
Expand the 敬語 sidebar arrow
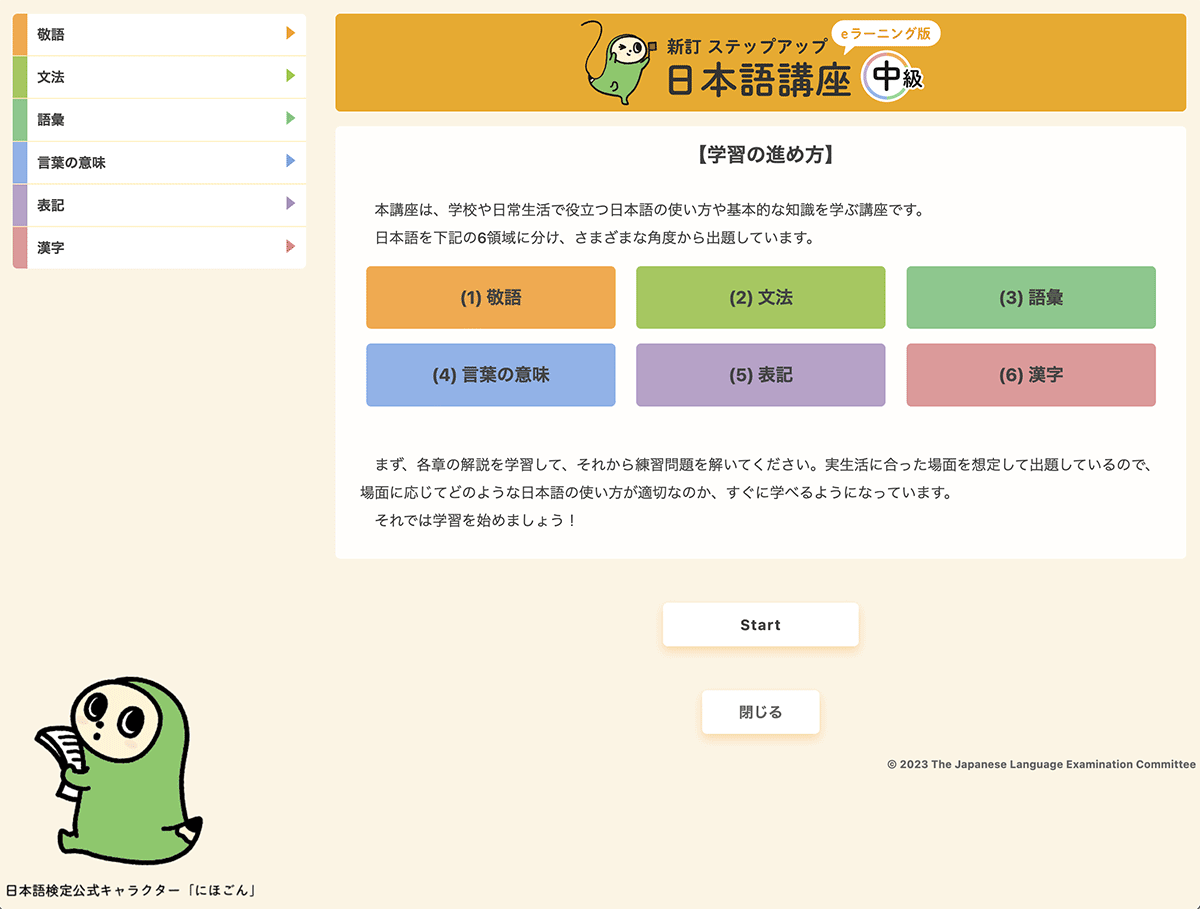click(290, 34)
